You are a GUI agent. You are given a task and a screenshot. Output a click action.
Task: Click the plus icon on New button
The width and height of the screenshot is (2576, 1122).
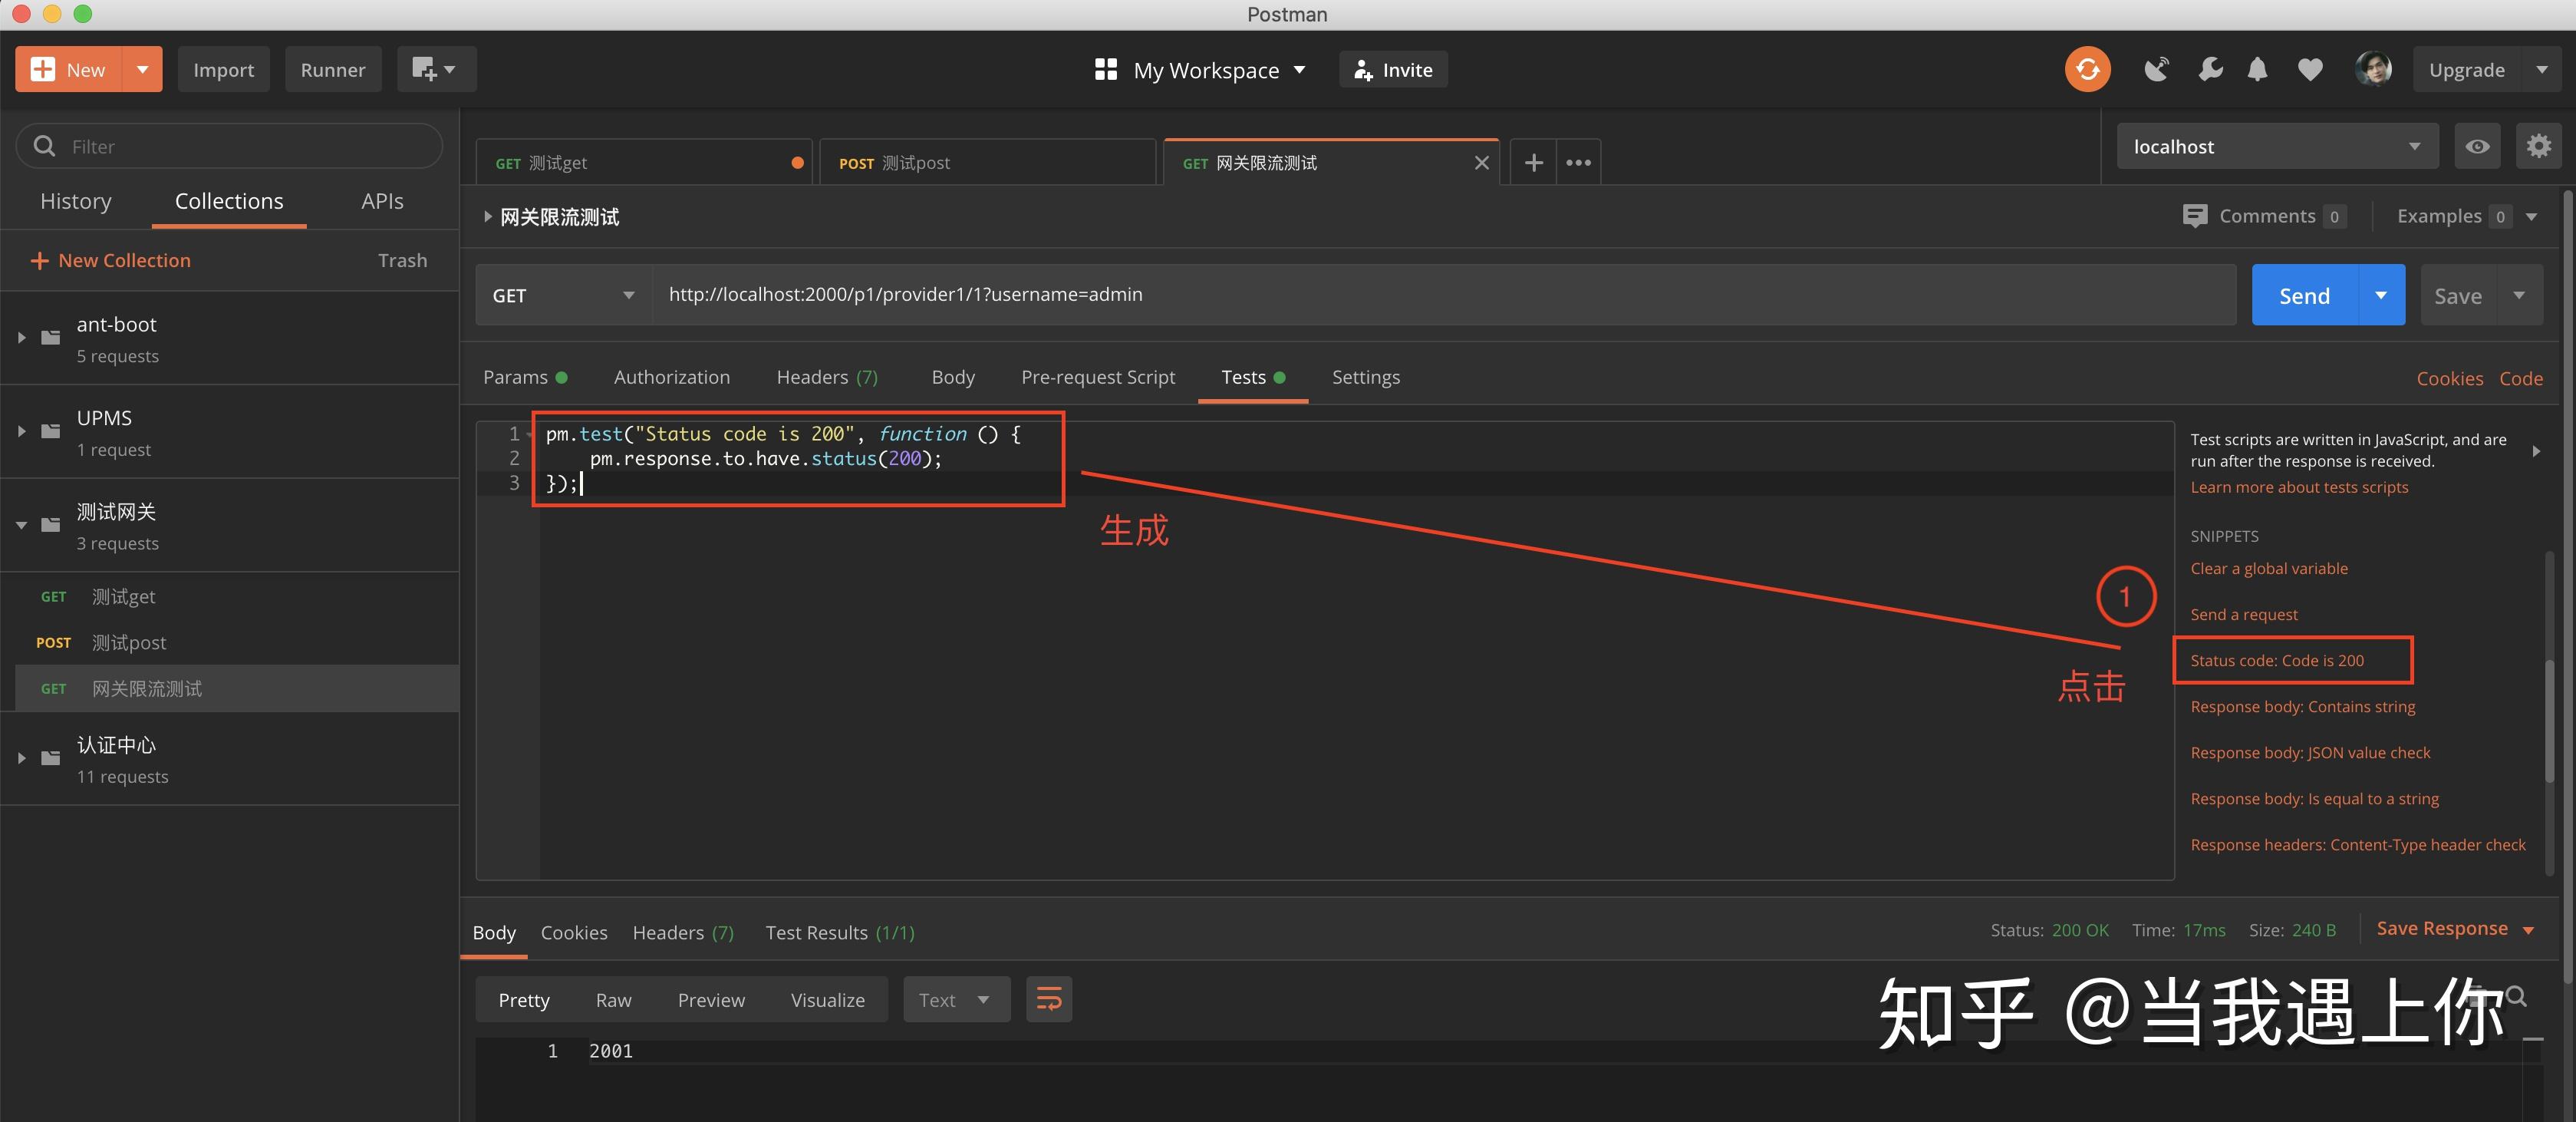[43, 69]
